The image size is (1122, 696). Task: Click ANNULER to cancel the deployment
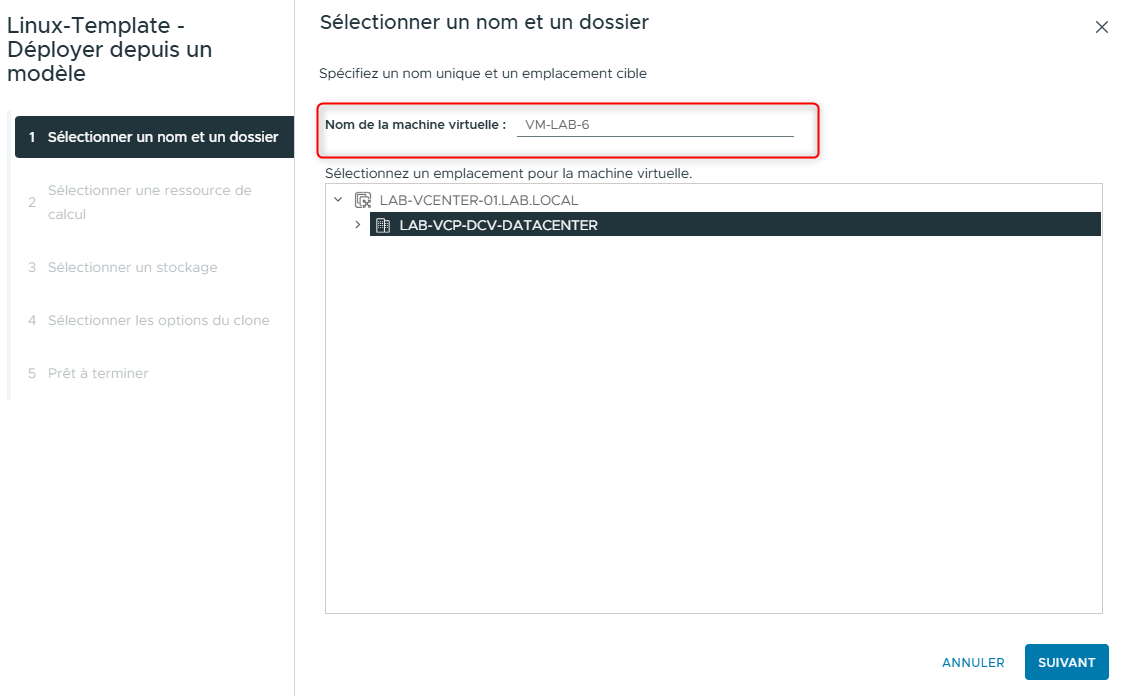[x=973, y=662]
